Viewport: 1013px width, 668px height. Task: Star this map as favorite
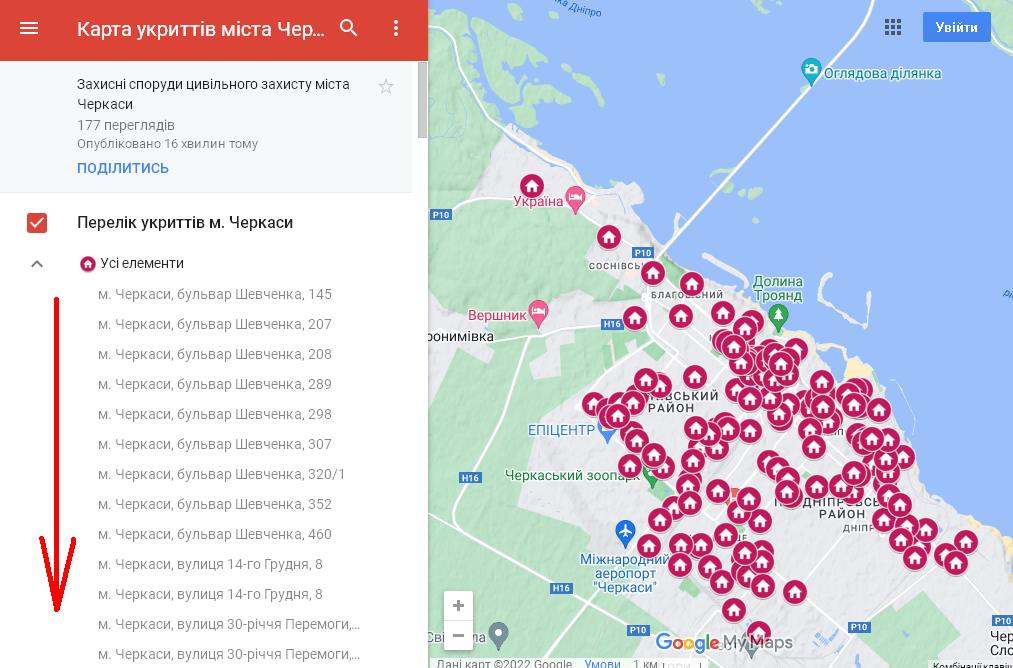386,87
